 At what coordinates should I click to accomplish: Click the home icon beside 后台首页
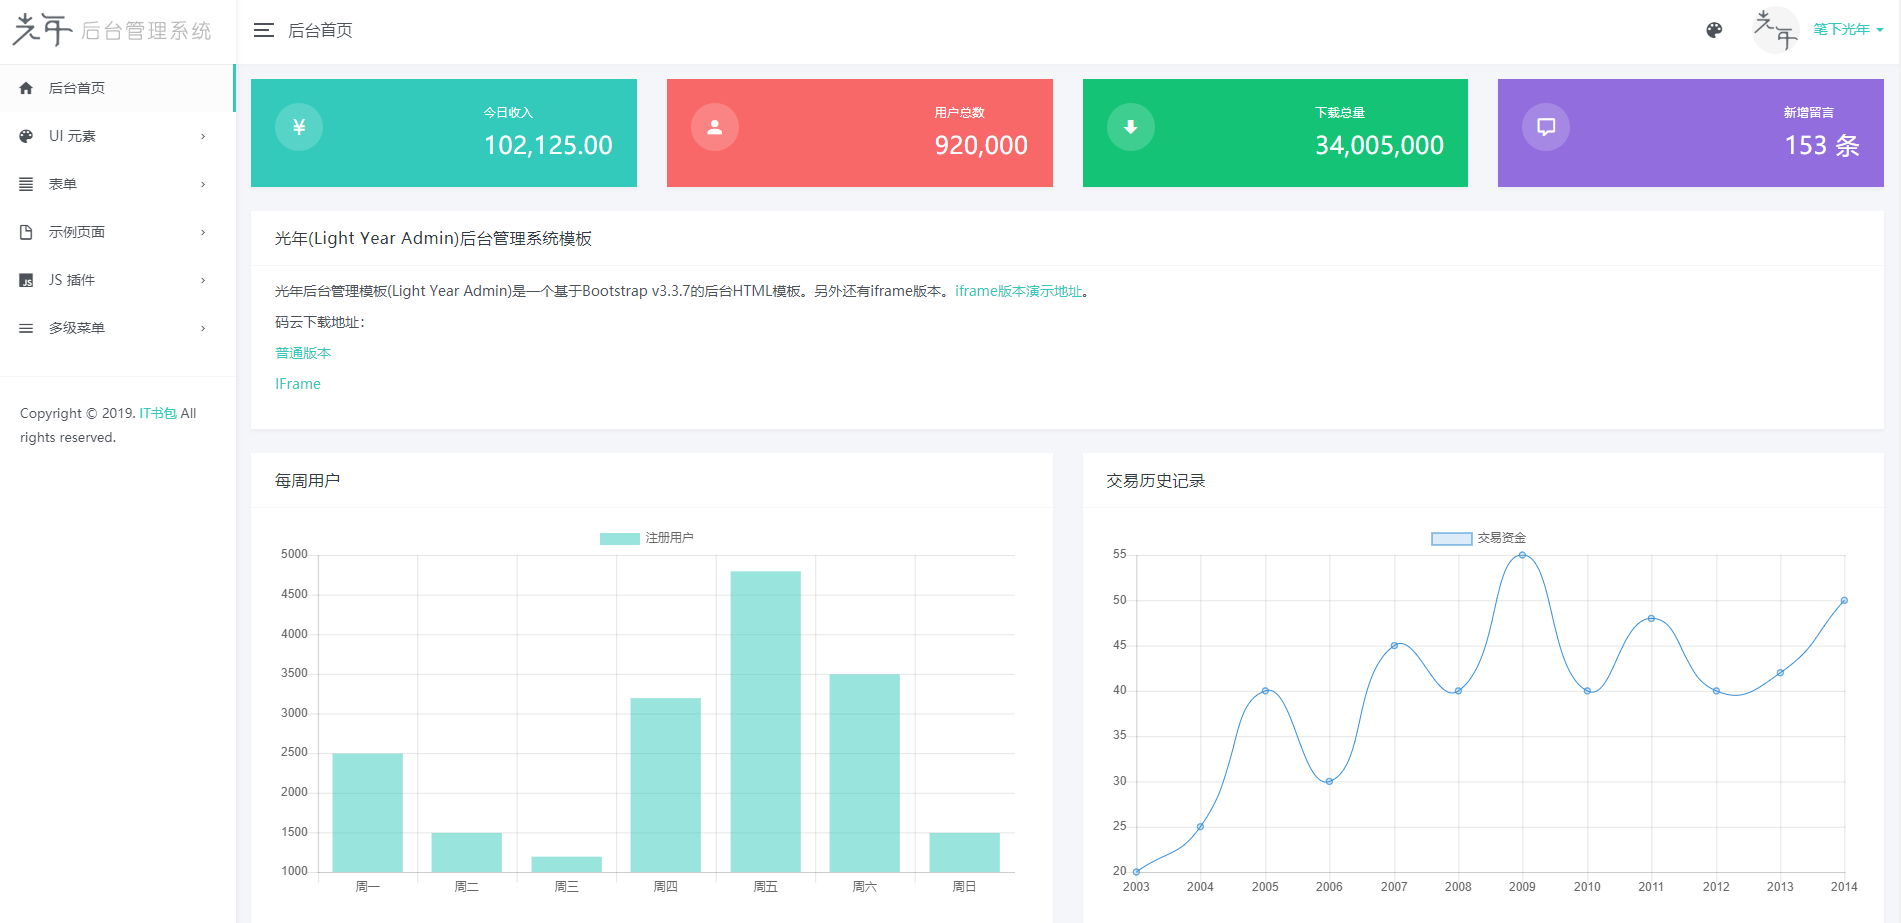(26, 88)
